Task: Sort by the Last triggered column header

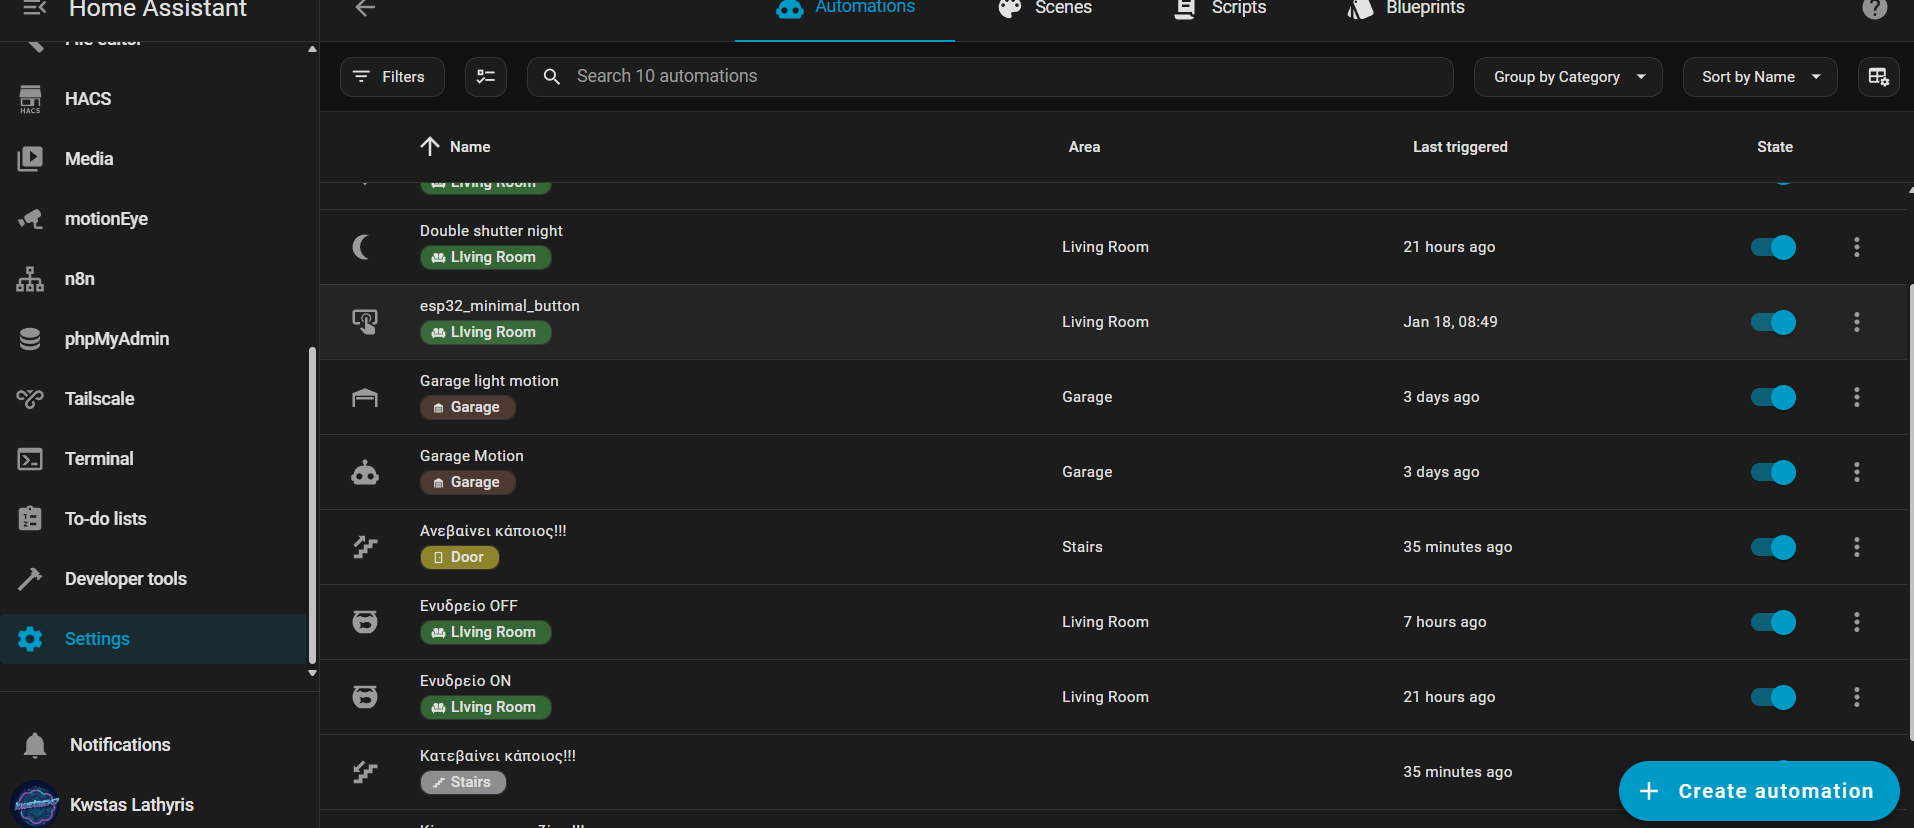Action: [x=1459, y=147]
